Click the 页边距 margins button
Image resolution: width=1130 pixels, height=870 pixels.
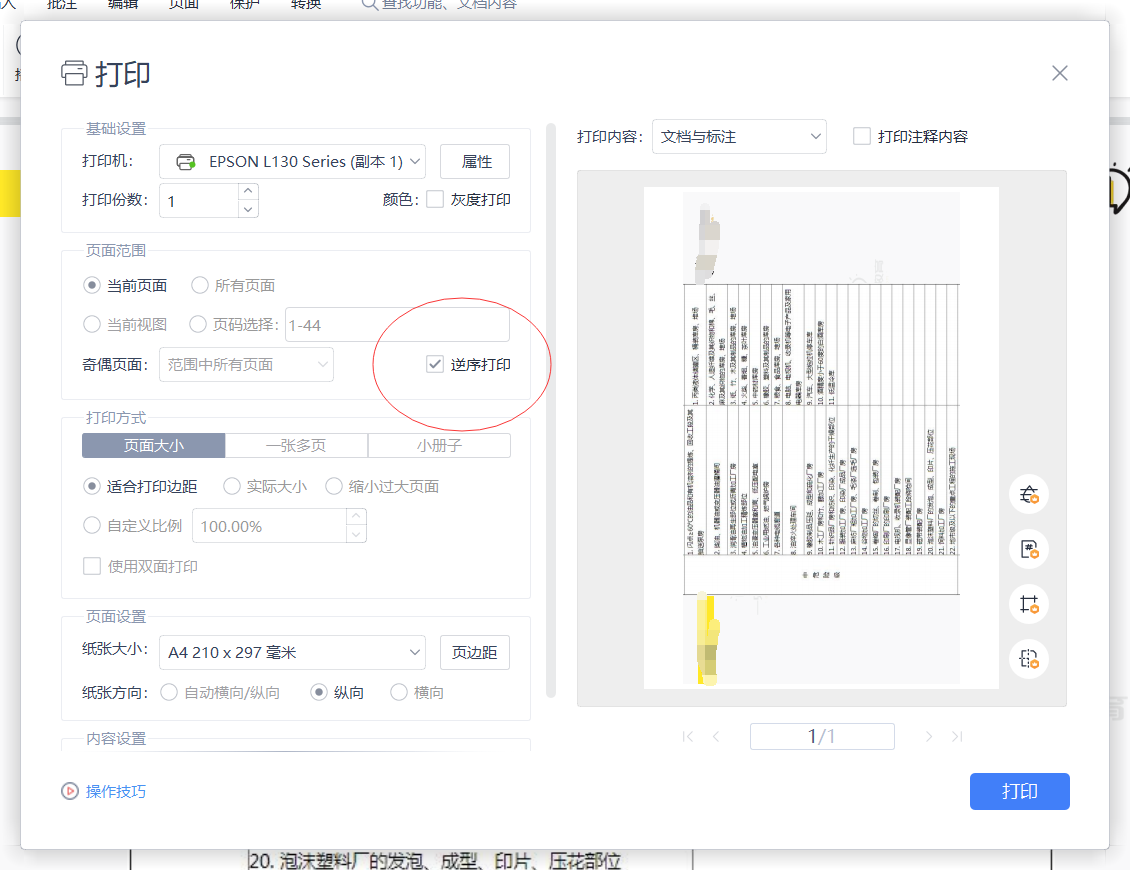pyautogui.click(x=474, y=652)
